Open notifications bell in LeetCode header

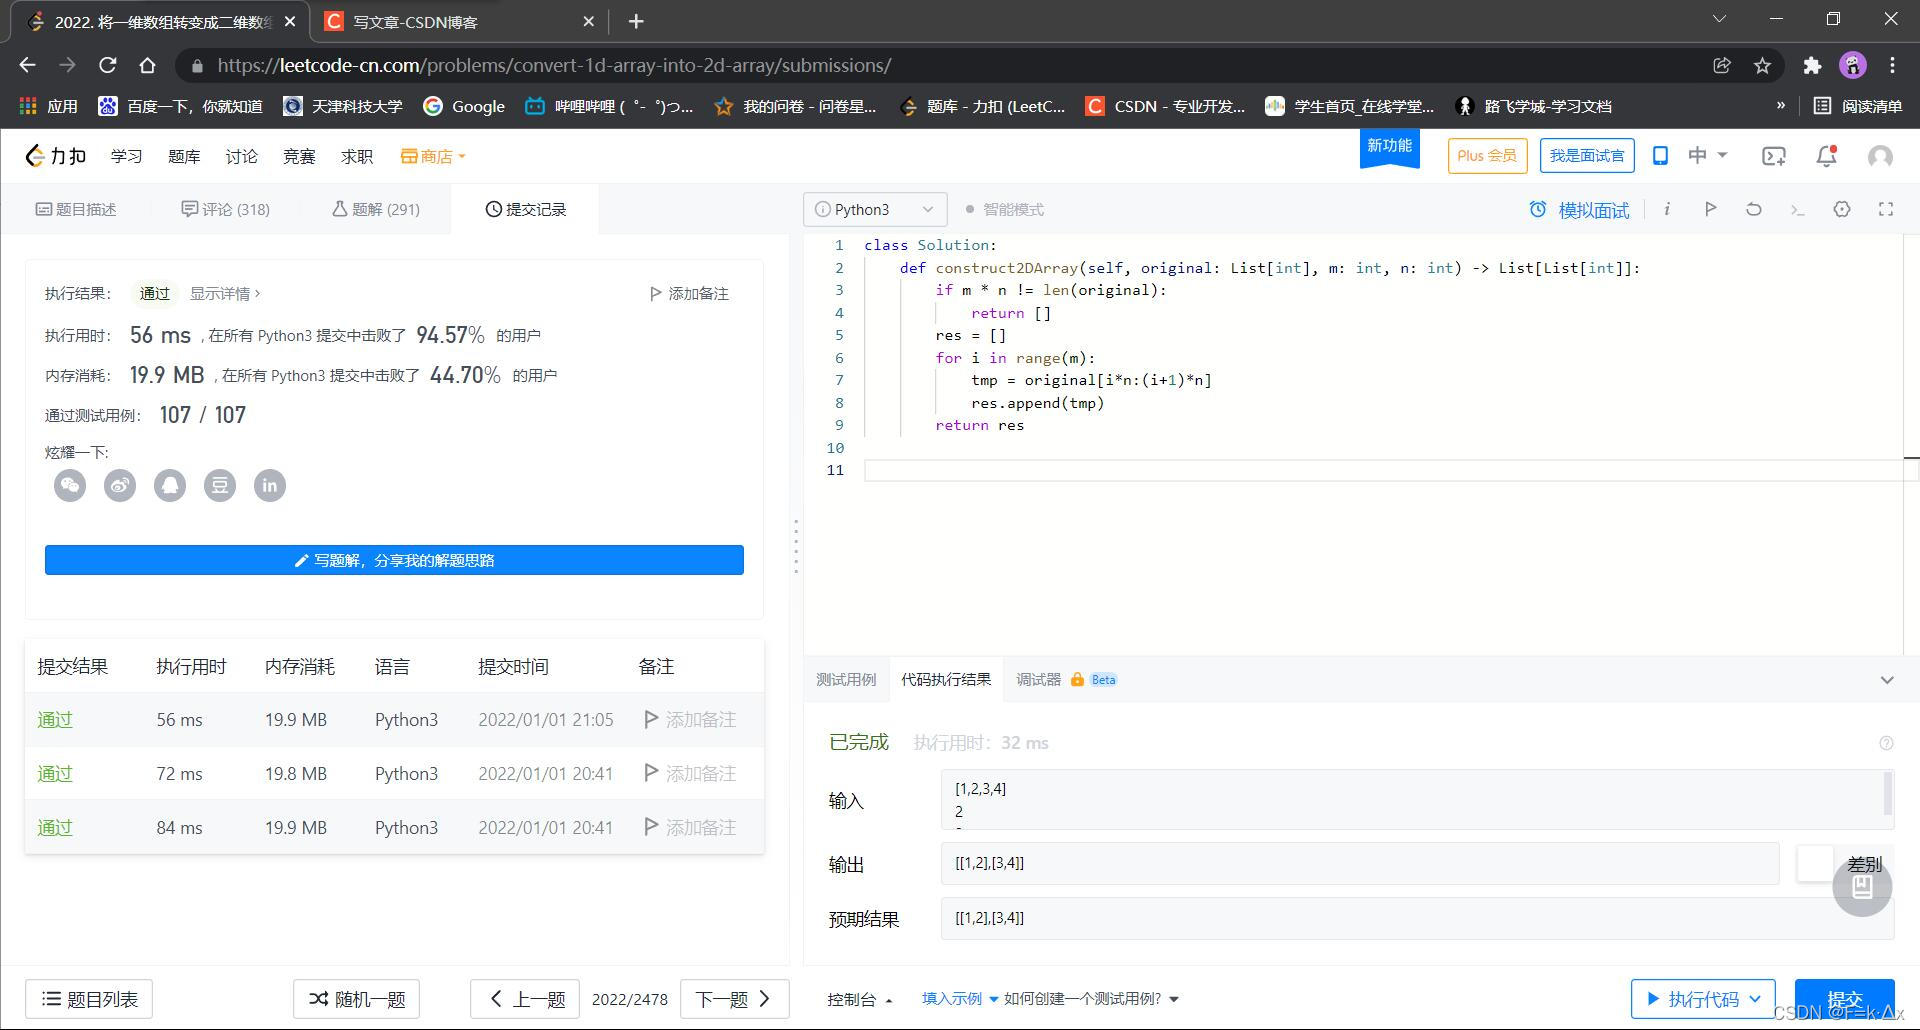click(1826, 156)
